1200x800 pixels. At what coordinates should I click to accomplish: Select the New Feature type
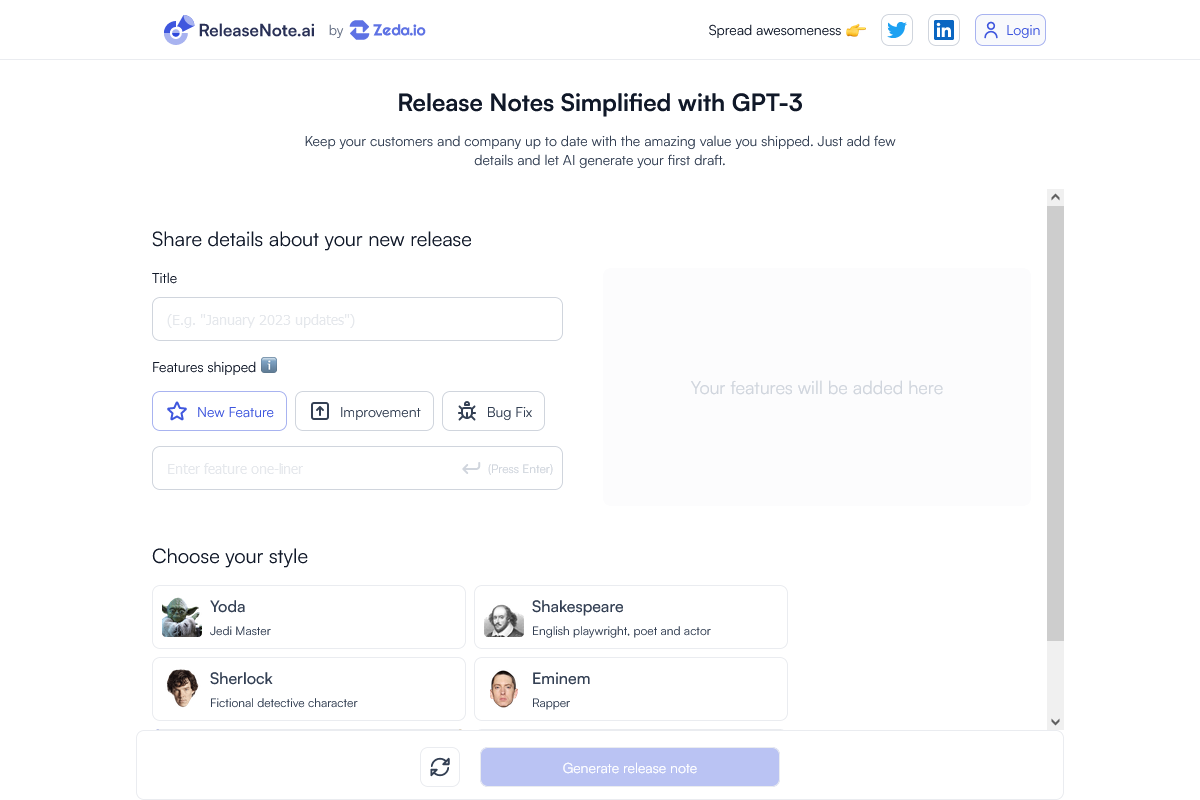[220, 411]
